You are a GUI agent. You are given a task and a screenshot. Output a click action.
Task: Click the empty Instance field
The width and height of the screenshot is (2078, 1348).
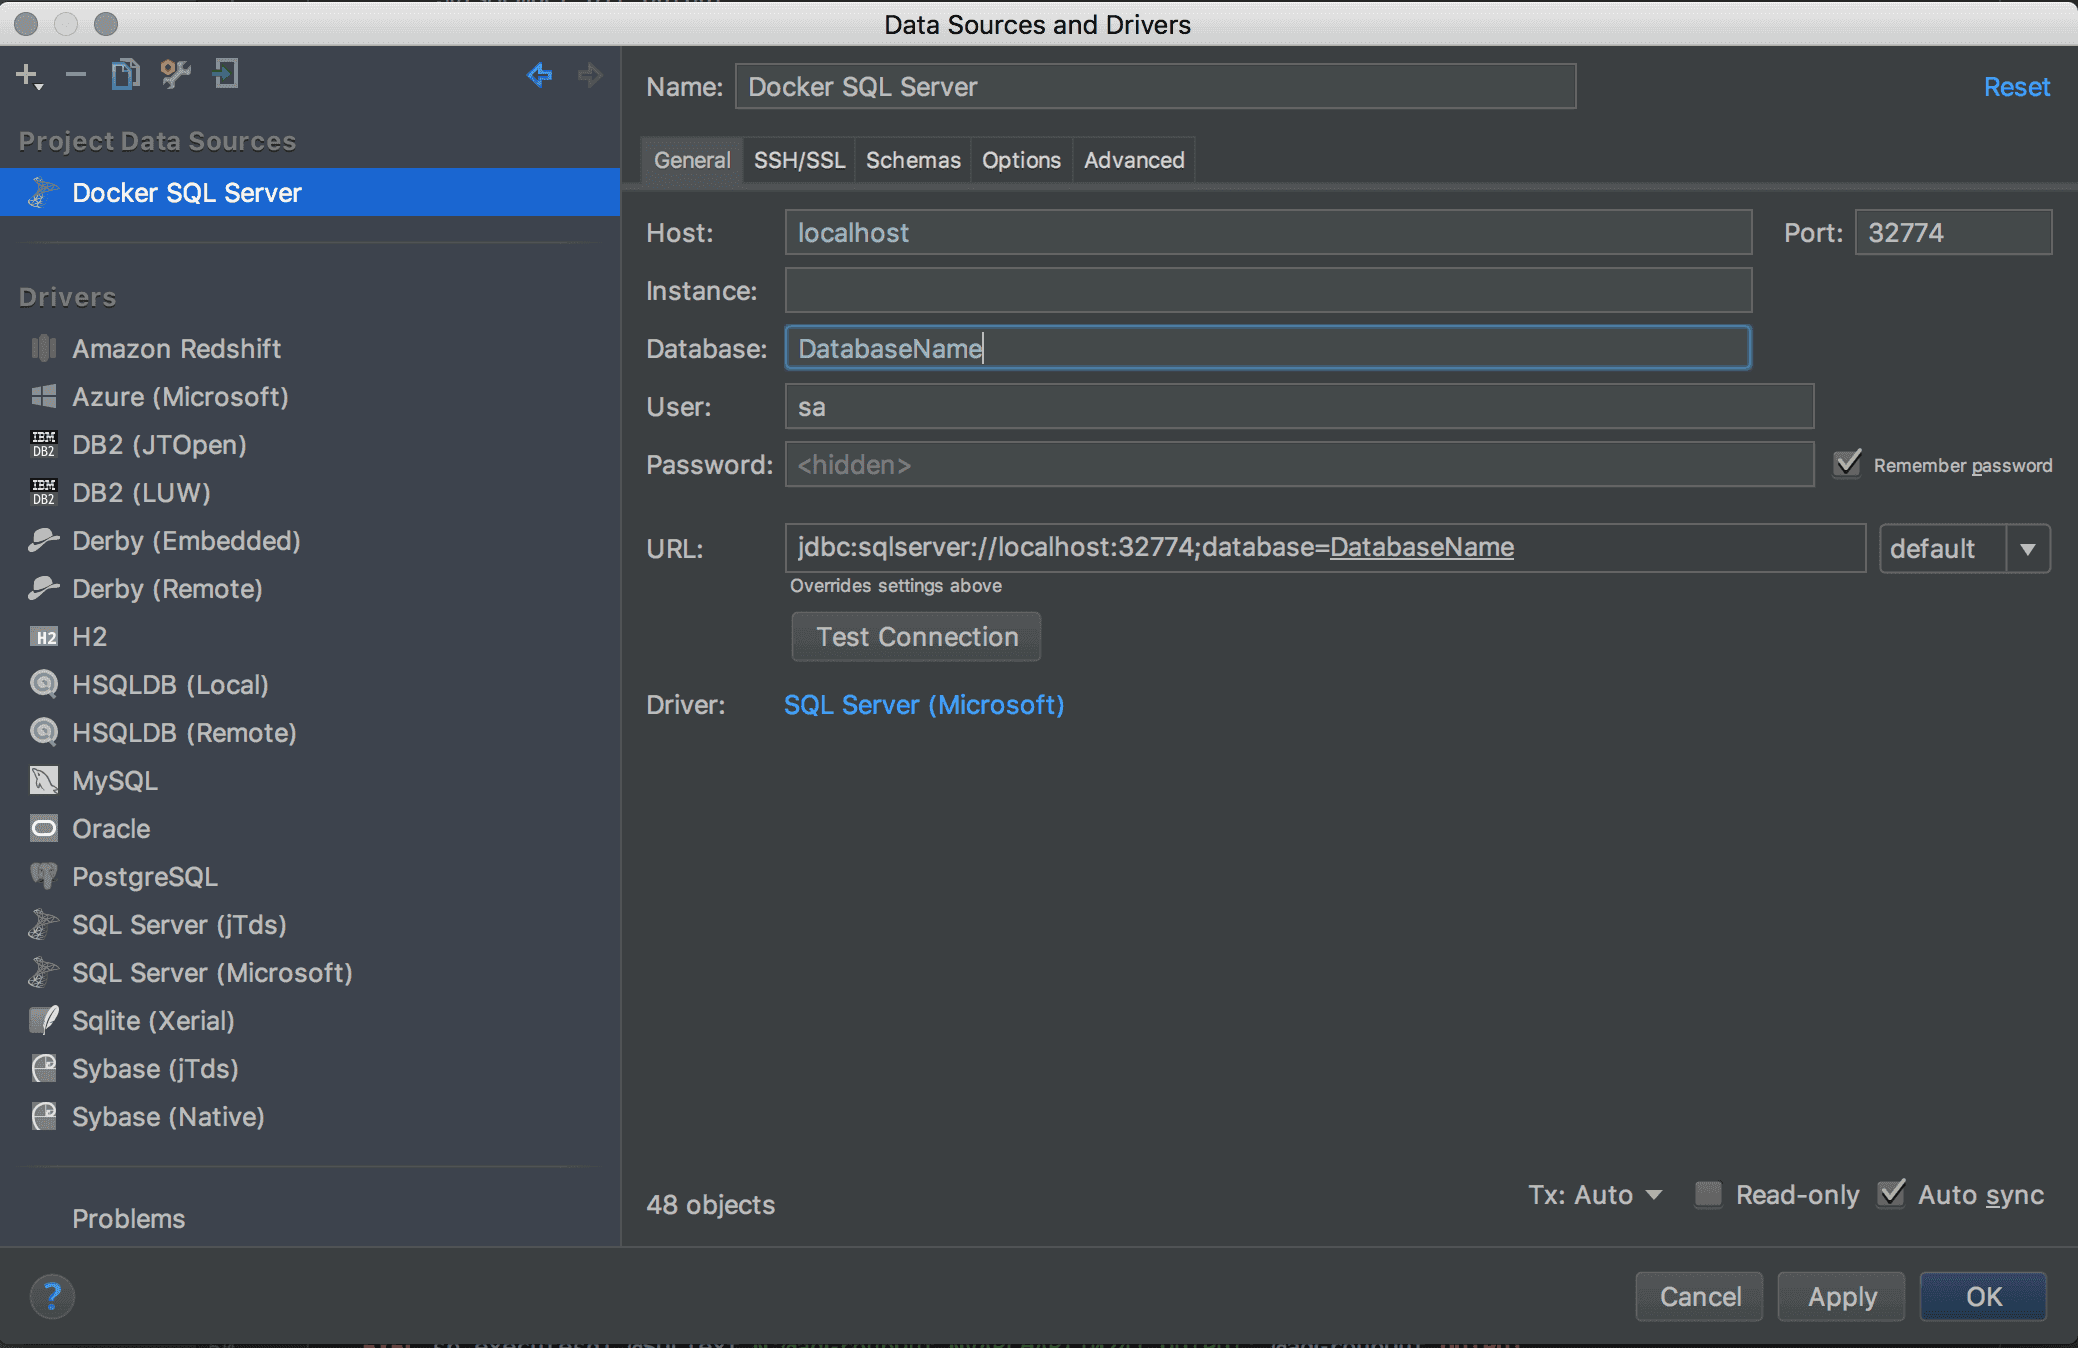[x=1268, y=291]
